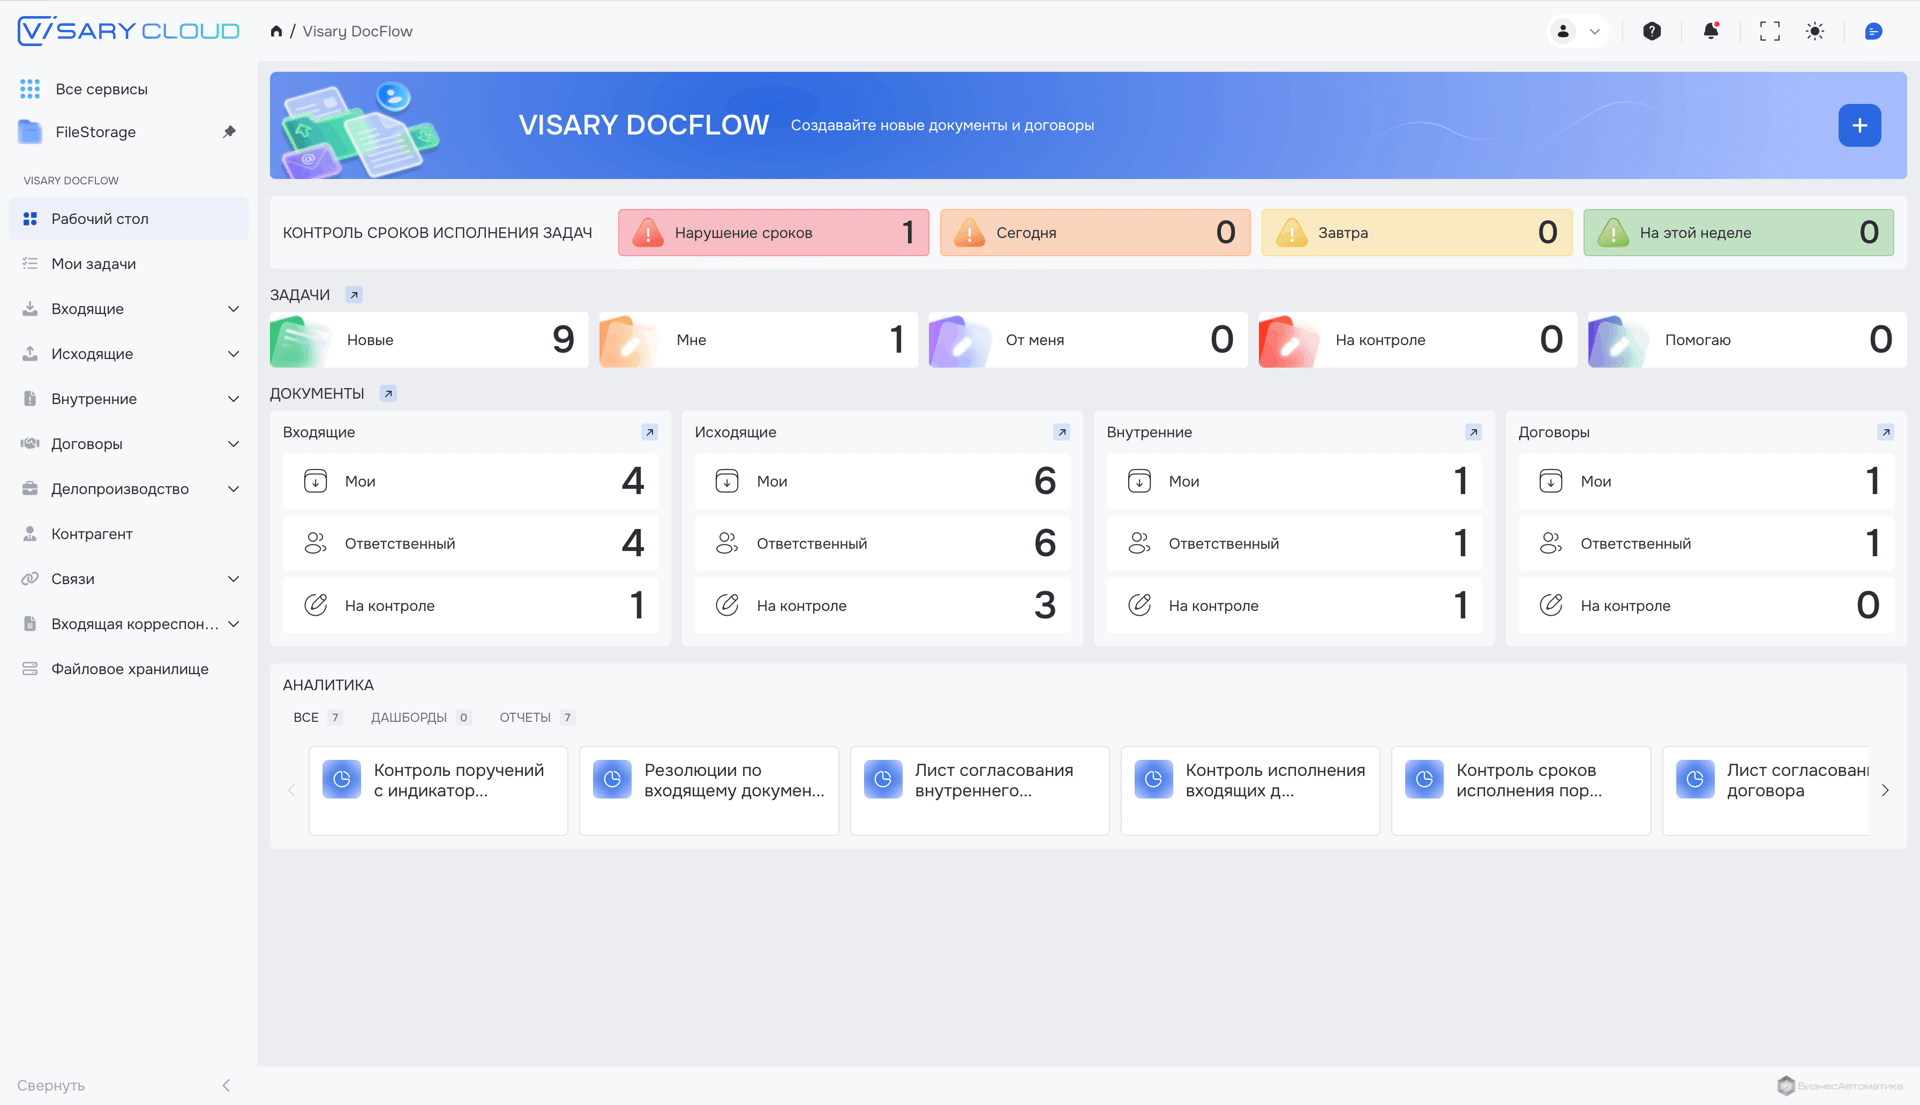Open the user account dropdown
Image resolution: width=1920 pixels, height=1105 pixels.
1577,31
